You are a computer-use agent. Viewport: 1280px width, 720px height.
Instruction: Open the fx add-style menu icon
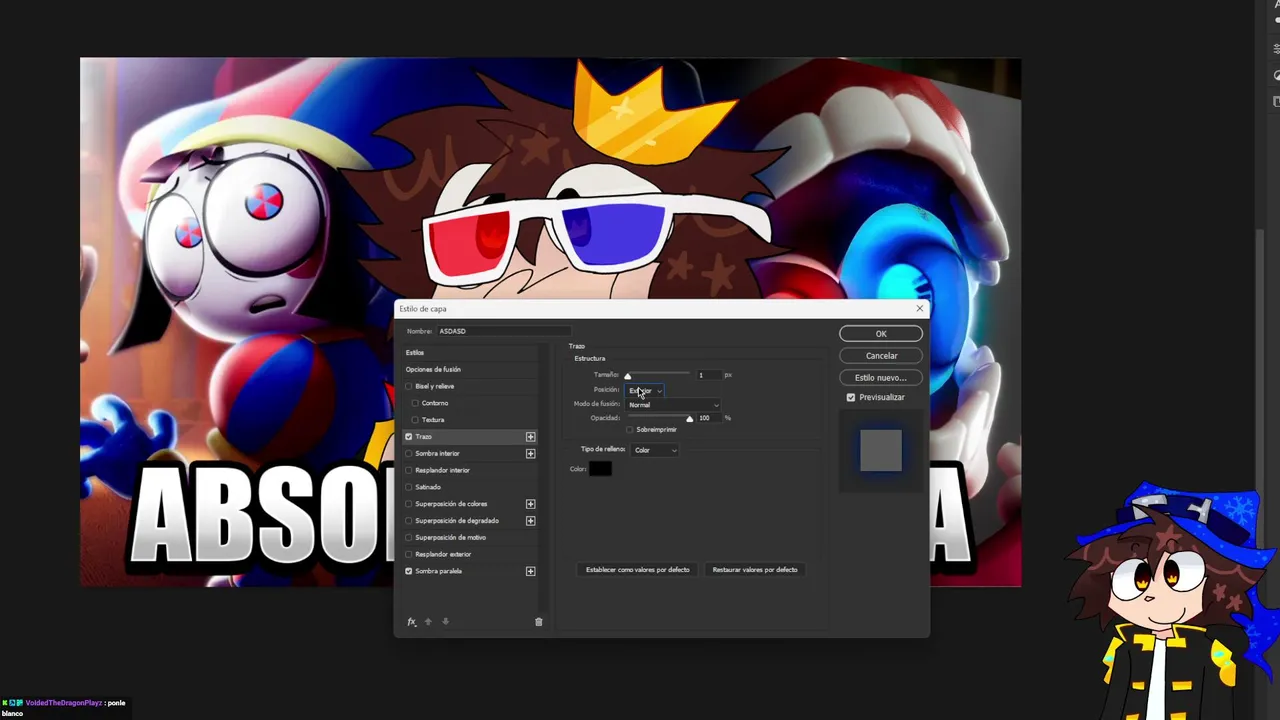[x=411, y=622]
